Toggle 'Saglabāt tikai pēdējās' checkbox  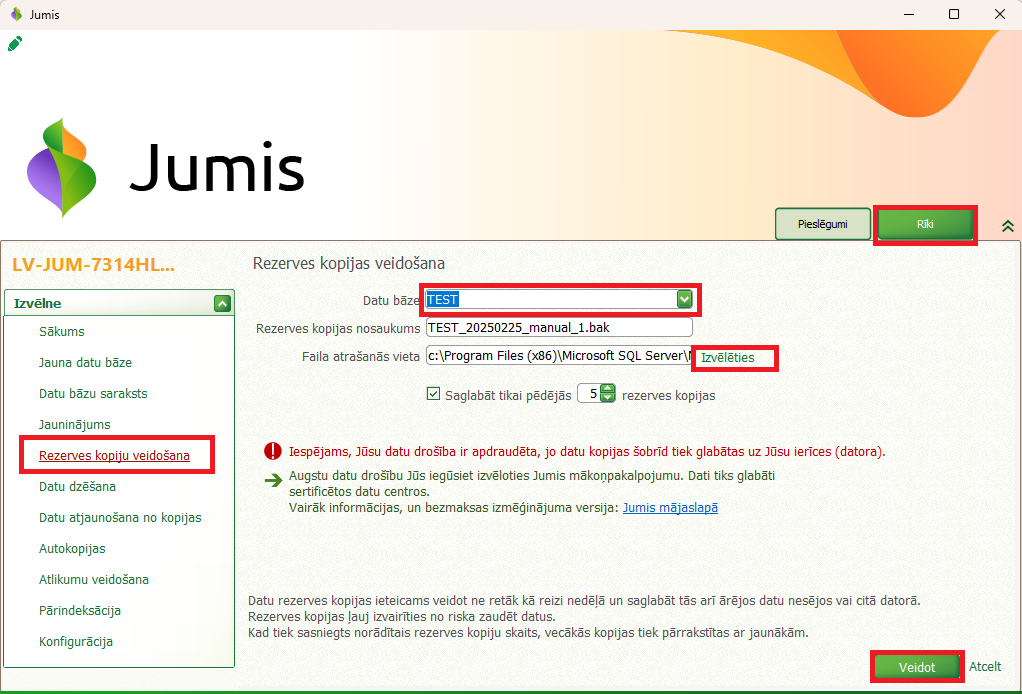click(433, 394)
